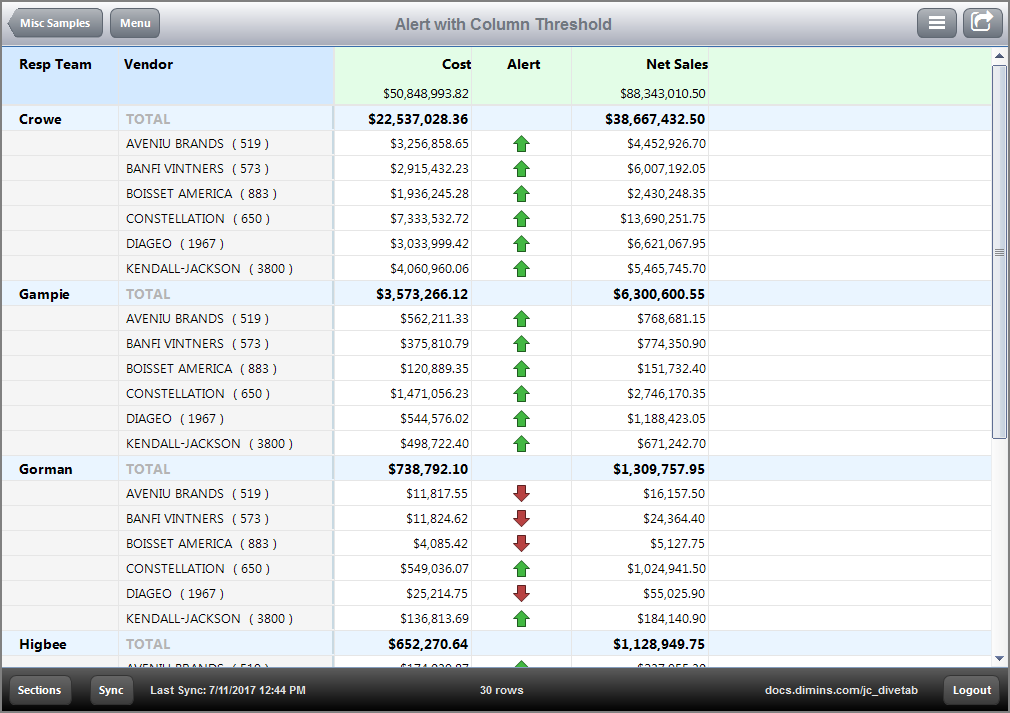Click green alert arrow beside Gorman's CONSTELLATION cost
This screenshot has width=1010, height=713.
(x=521, y=568)
